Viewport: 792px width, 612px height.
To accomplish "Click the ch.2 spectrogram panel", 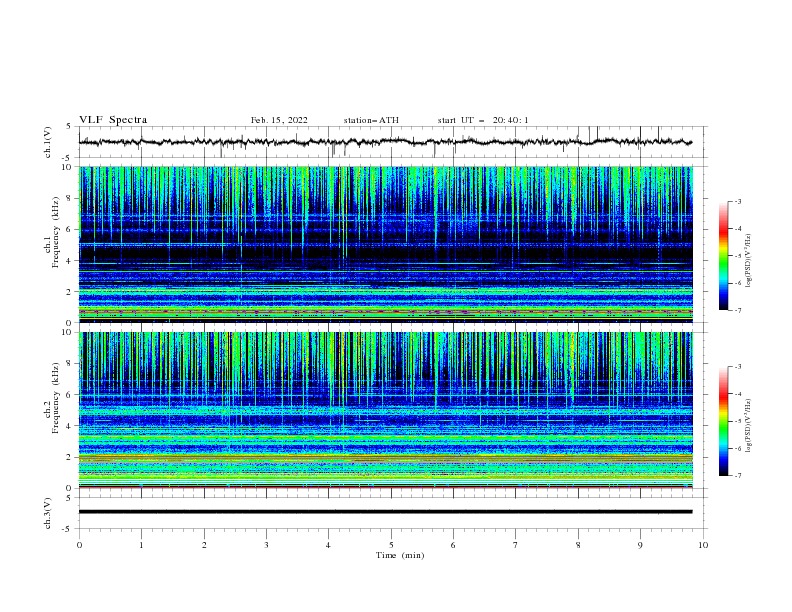I will click(386, 410).
